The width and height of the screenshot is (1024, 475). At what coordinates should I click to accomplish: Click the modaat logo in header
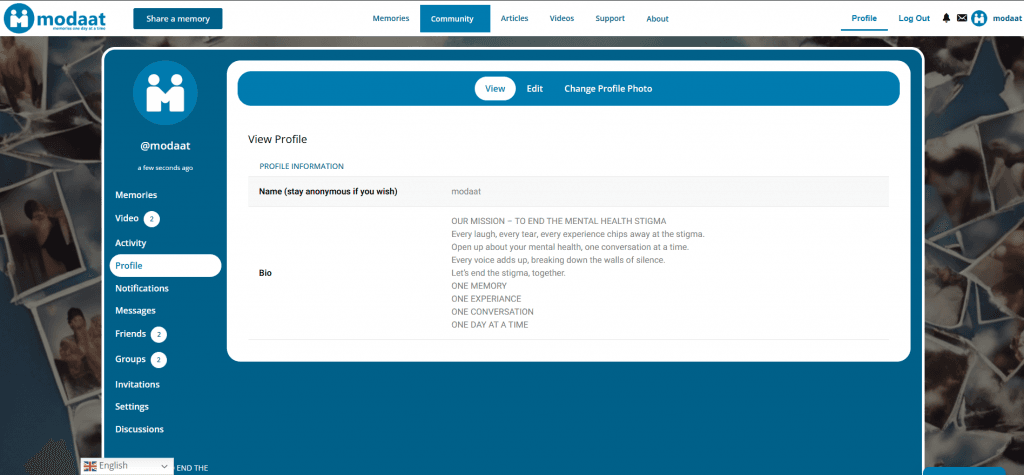55,18
